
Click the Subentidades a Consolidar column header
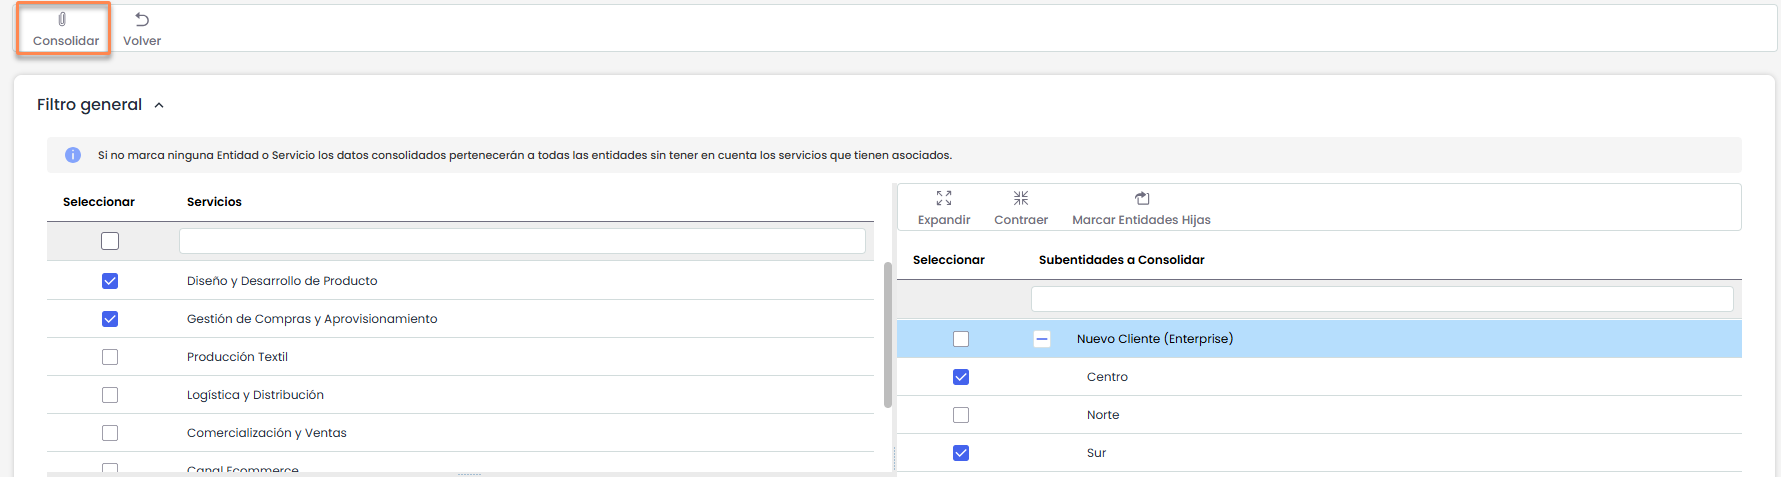coord(1121,260)
